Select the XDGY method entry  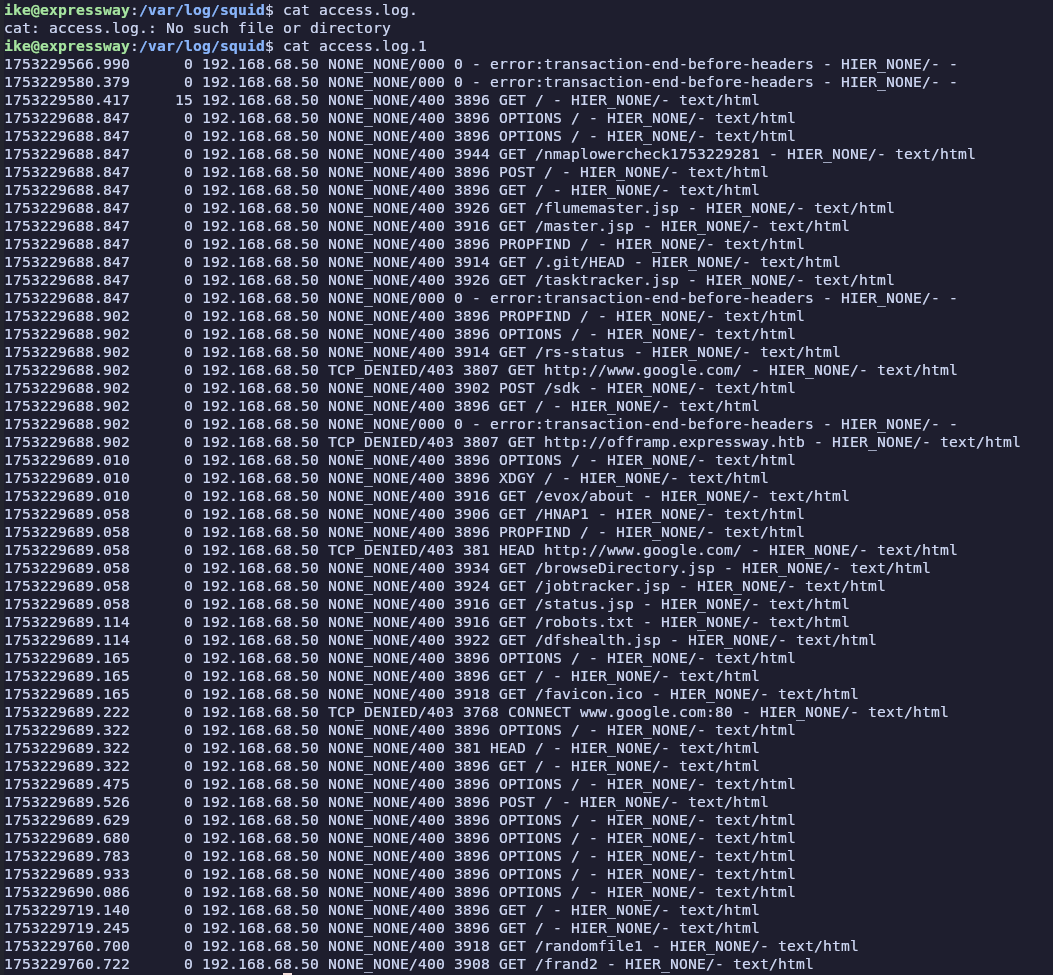point(516,478)
